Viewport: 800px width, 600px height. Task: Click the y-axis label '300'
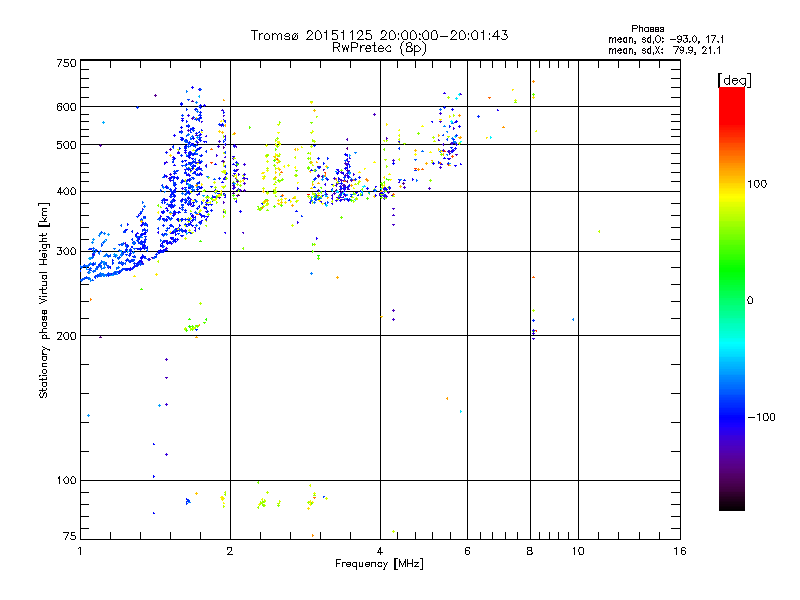pos(67,251)
